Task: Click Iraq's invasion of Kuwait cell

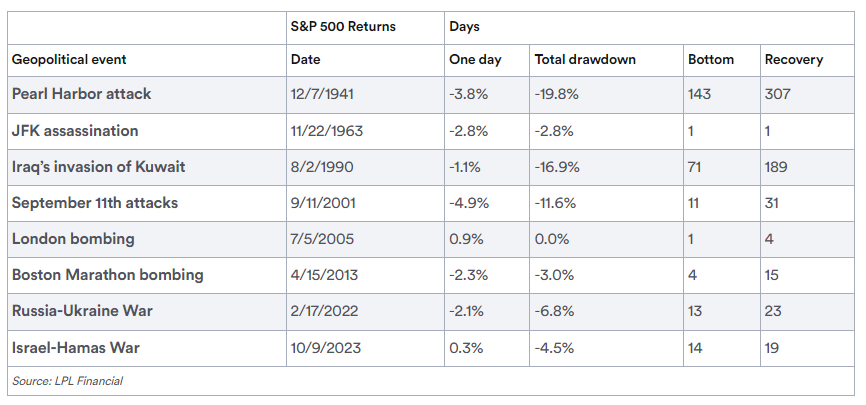Action: point(98,167)
